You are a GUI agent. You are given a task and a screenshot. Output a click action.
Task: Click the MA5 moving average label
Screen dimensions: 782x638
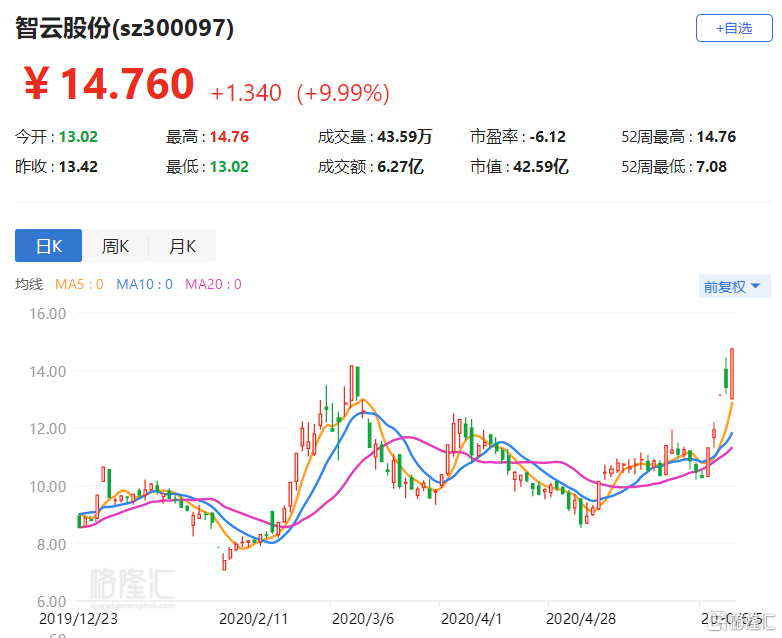pyautogui.click(x=79, y=284)
